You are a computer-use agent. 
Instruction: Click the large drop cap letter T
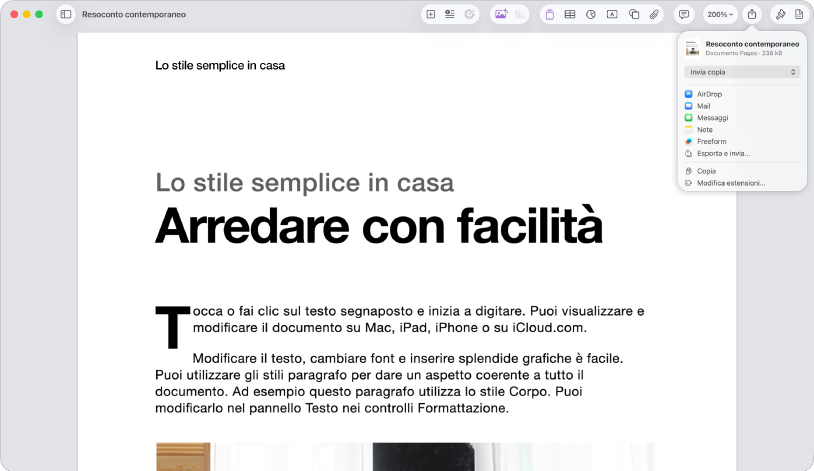(x=173, y=327)
